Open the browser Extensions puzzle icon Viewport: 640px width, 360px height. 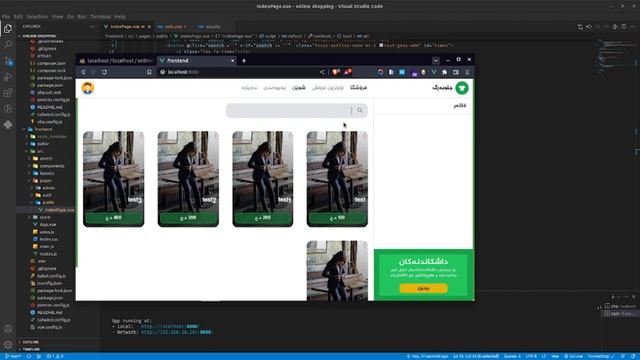444,72
